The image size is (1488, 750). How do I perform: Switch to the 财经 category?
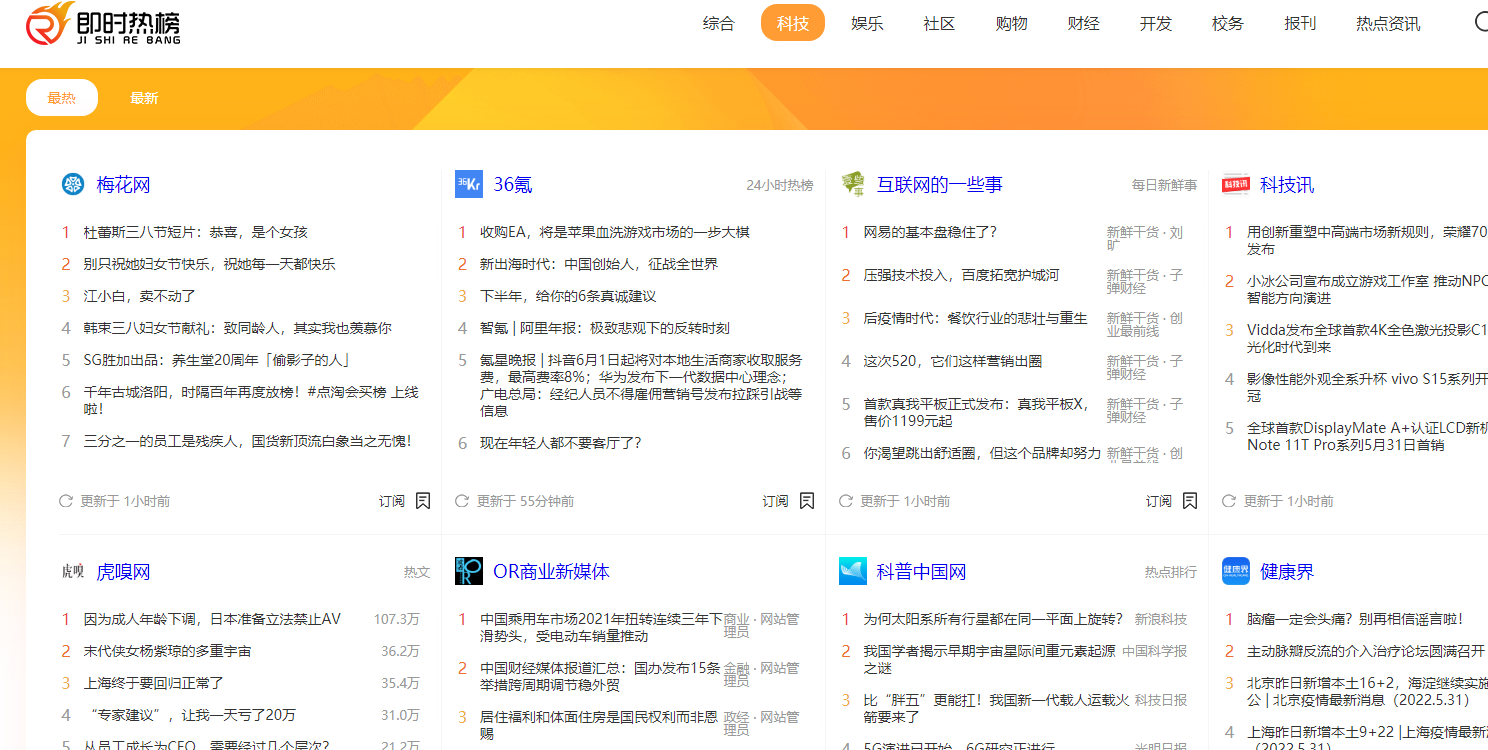pos(1083,23)
